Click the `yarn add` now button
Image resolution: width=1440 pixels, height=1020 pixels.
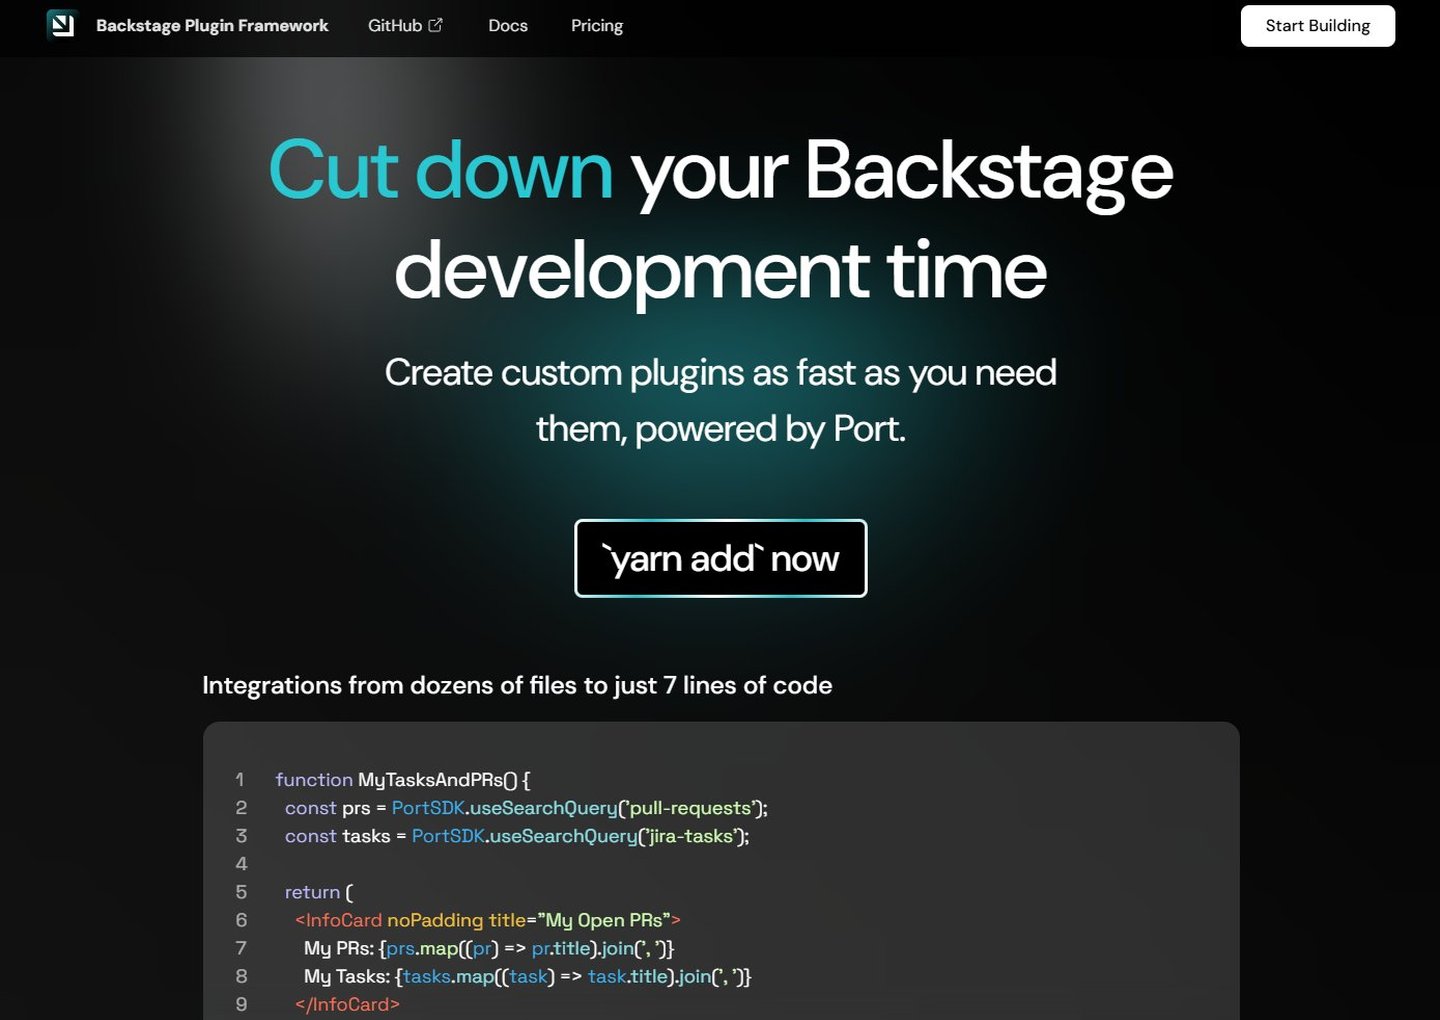click(721, 558)
